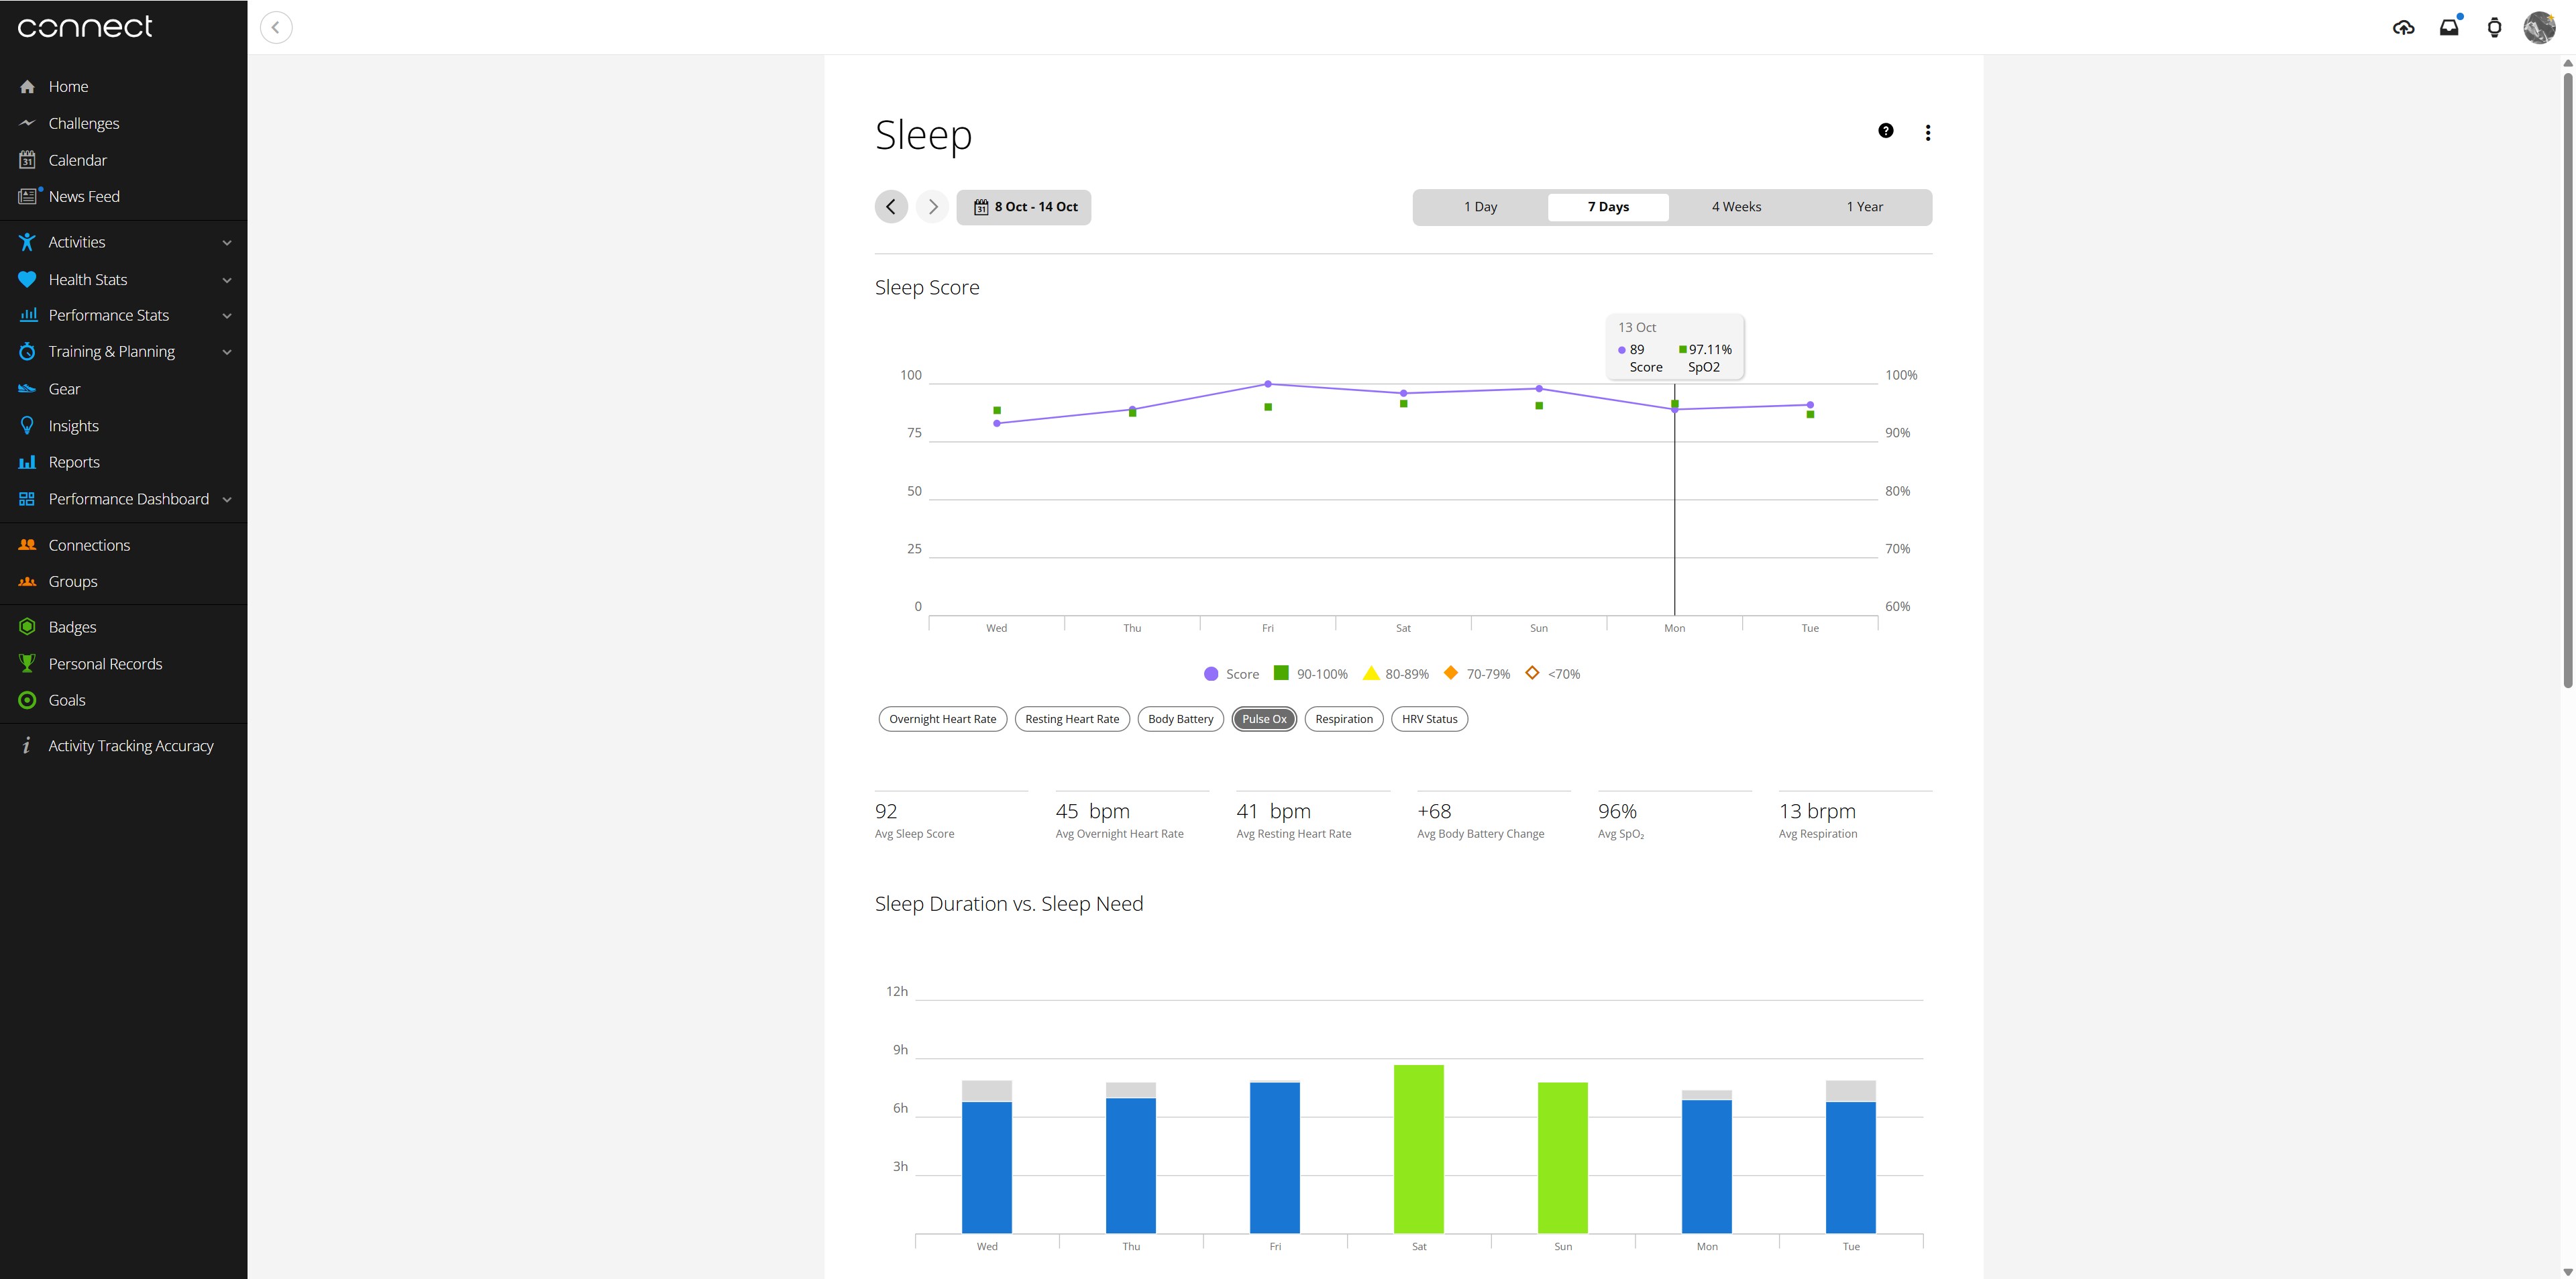Click the purple Score legend swatch
Image resolution: width=2576 pixels, height=1279 pixels.
click(x=1211, y=674)
